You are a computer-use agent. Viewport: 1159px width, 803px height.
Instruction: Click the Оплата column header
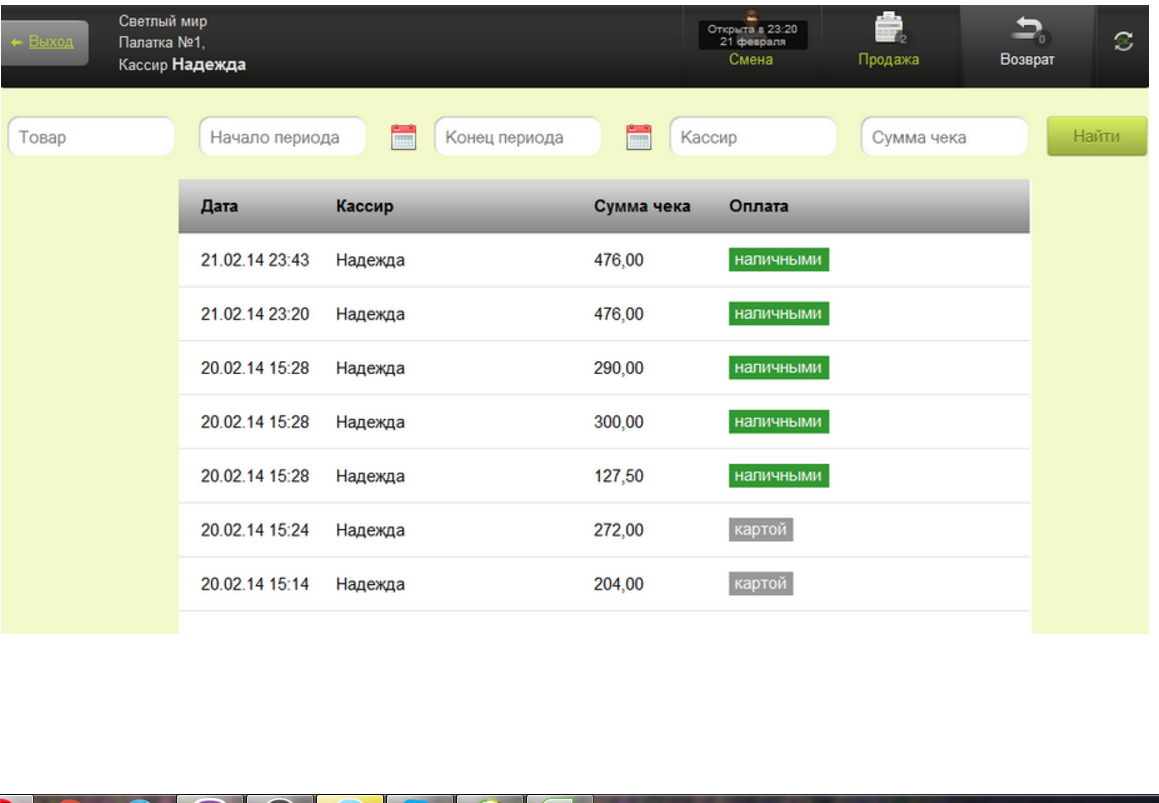[758, 207]
